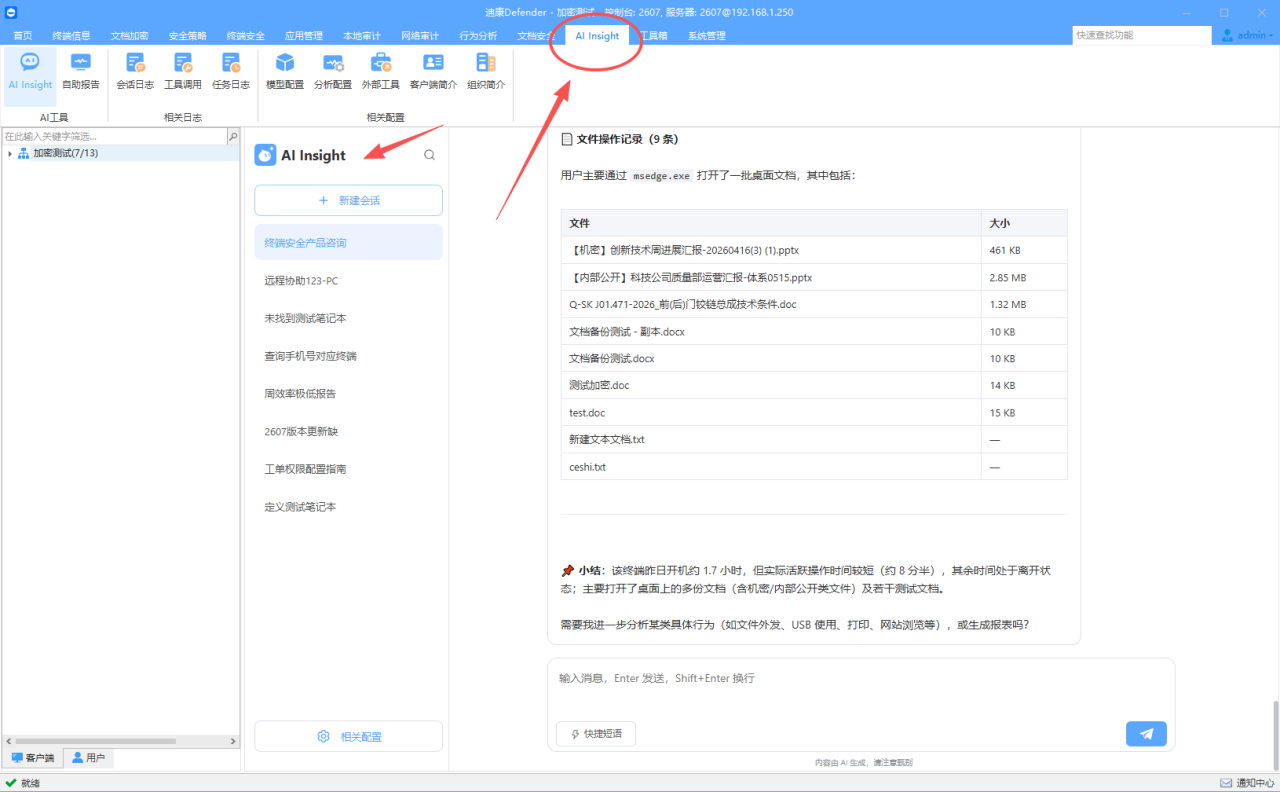The width and height of the screenshot is (1280, 792).
Task: Open 外部工具 external tools
Action: [x=381, y=72]
